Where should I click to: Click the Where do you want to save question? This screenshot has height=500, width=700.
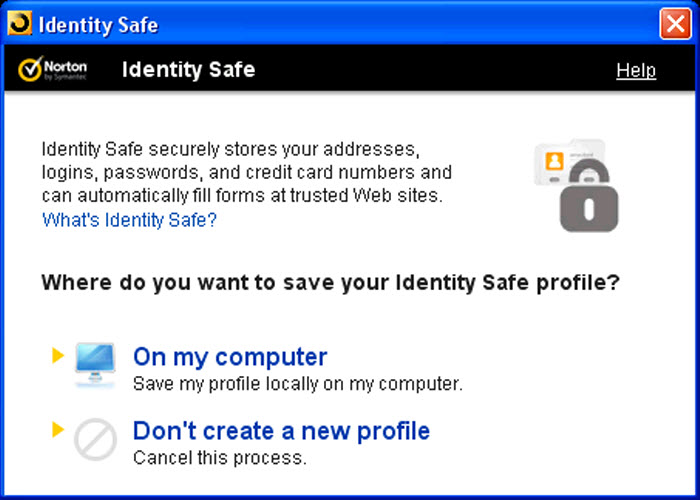click(x=330, y=283)
